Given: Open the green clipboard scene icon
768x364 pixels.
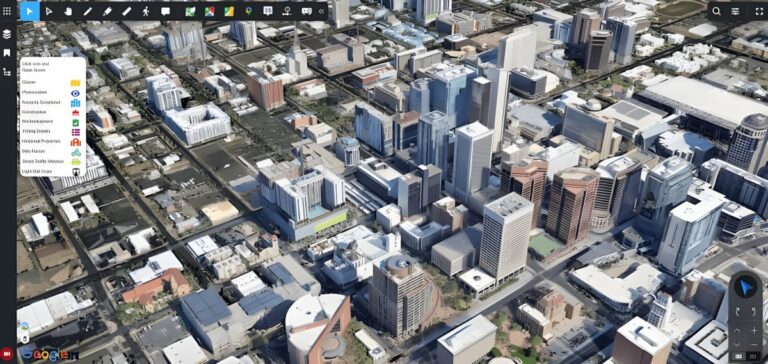Looking at the screenshot, I should pyautogui.click(x=75, y=122).
